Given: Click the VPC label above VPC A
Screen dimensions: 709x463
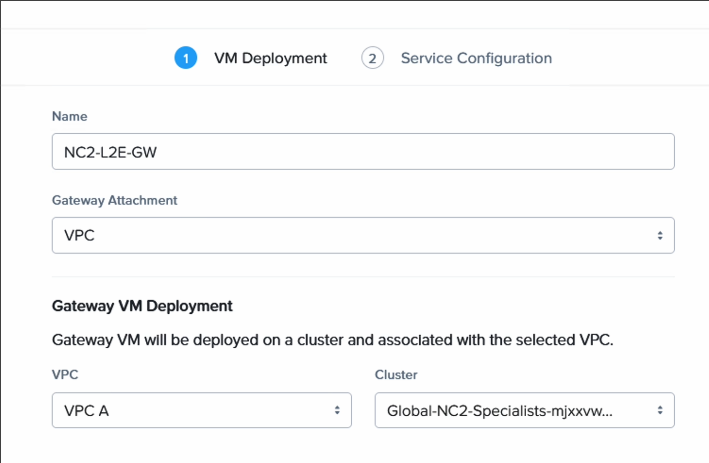Looking at the screenshot, I should (65, 375).
